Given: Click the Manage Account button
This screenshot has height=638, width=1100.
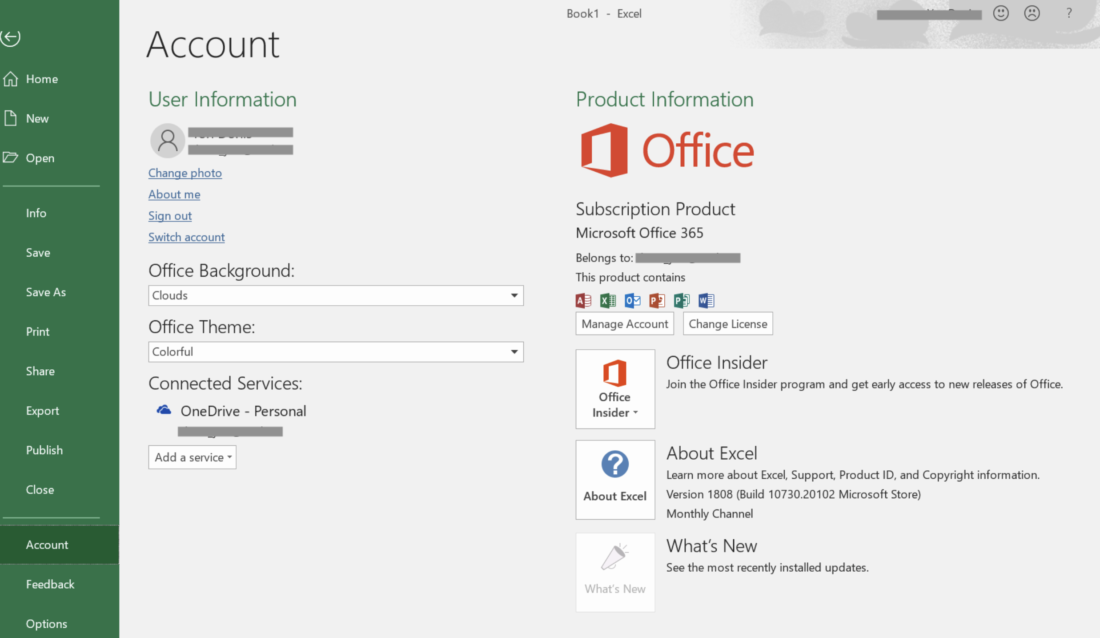Looking at the screenshot, I should 625,324.
